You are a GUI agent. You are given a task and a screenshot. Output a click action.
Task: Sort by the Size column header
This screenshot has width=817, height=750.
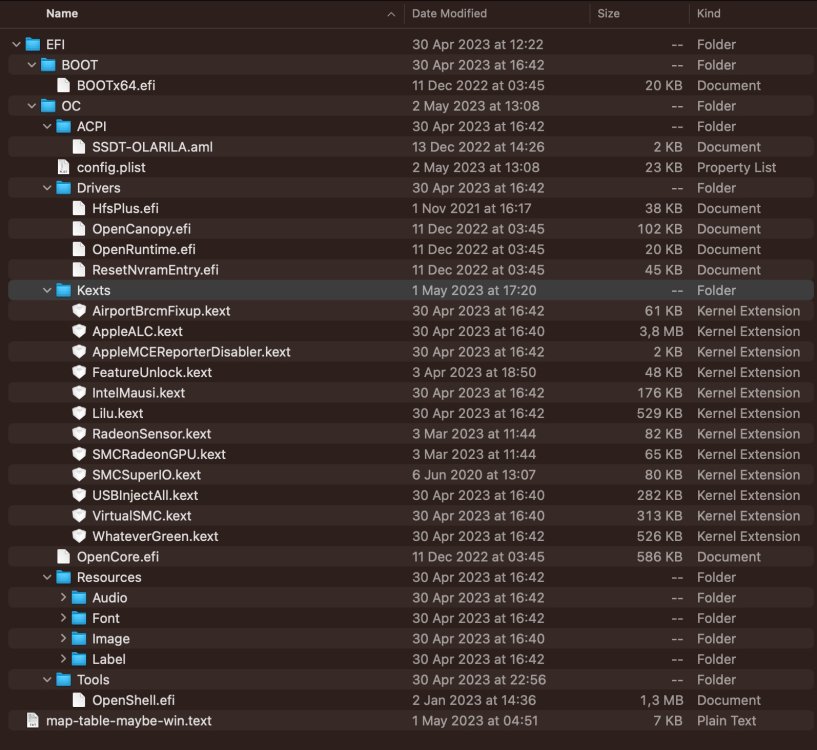click(609, 14)
